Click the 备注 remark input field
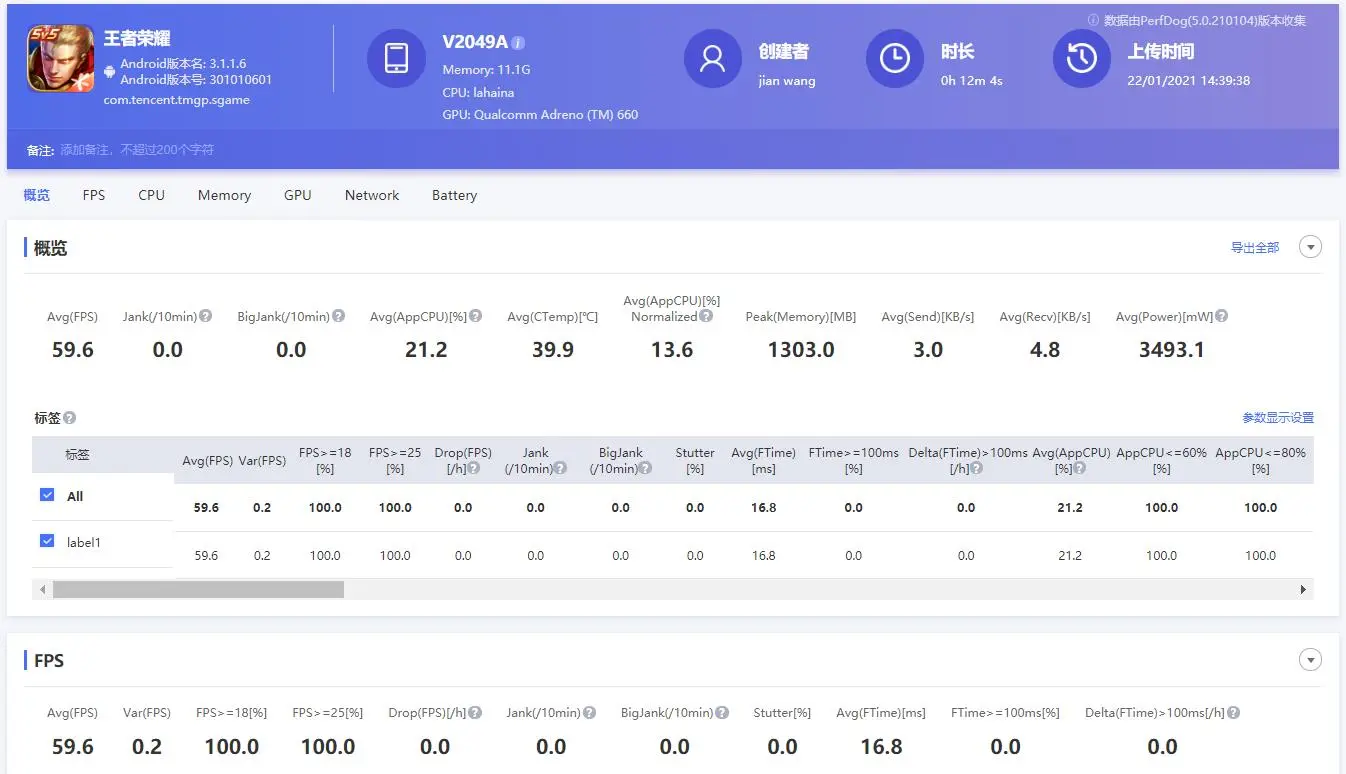 pos(137,150)
